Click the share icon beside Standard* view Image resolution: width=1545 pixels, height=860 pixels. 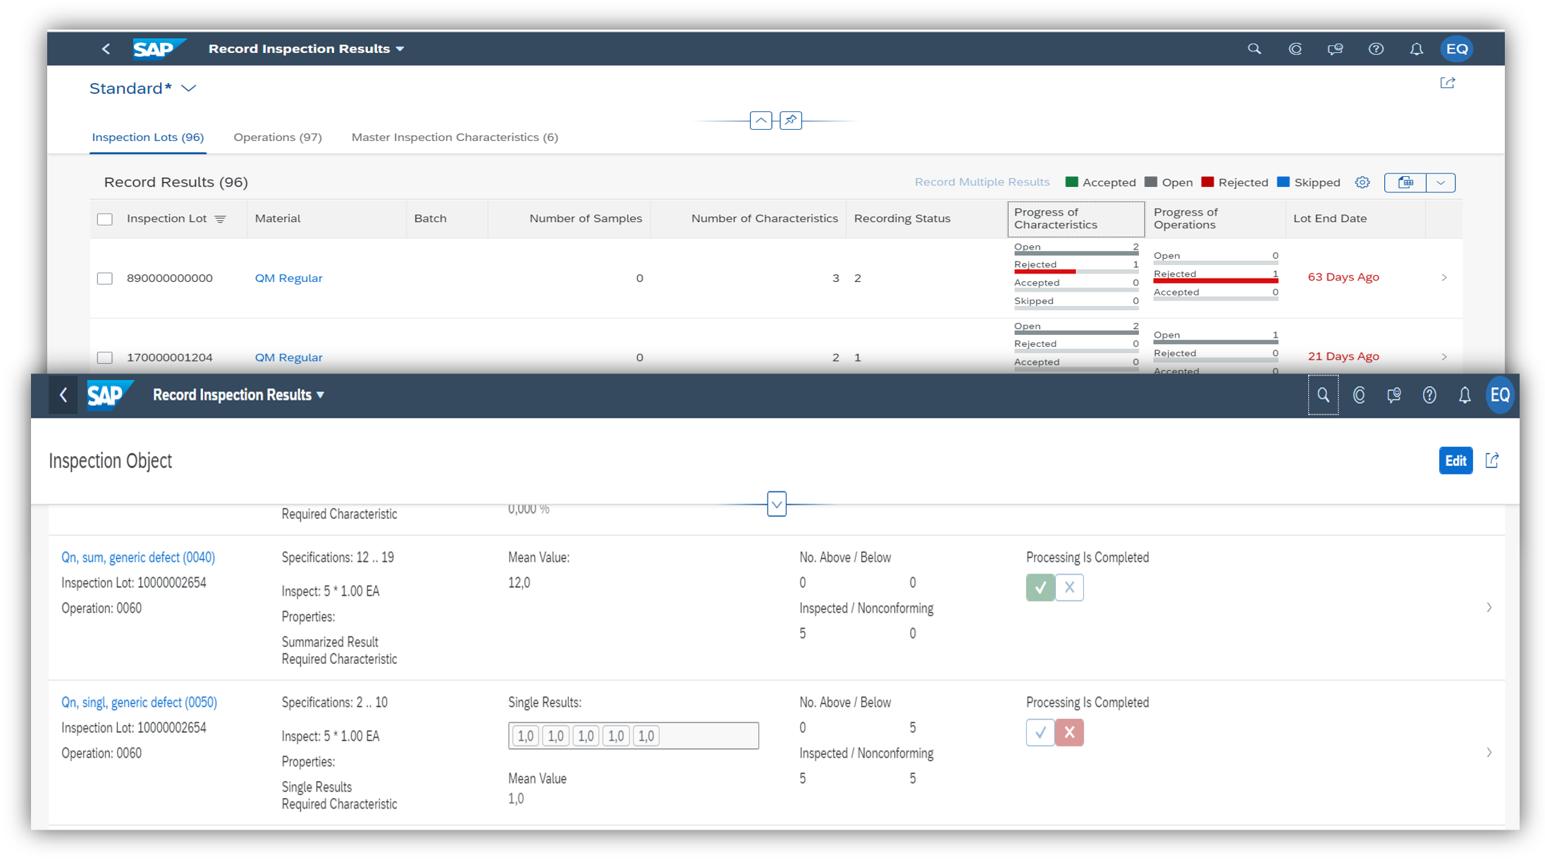click(1447, 83)
